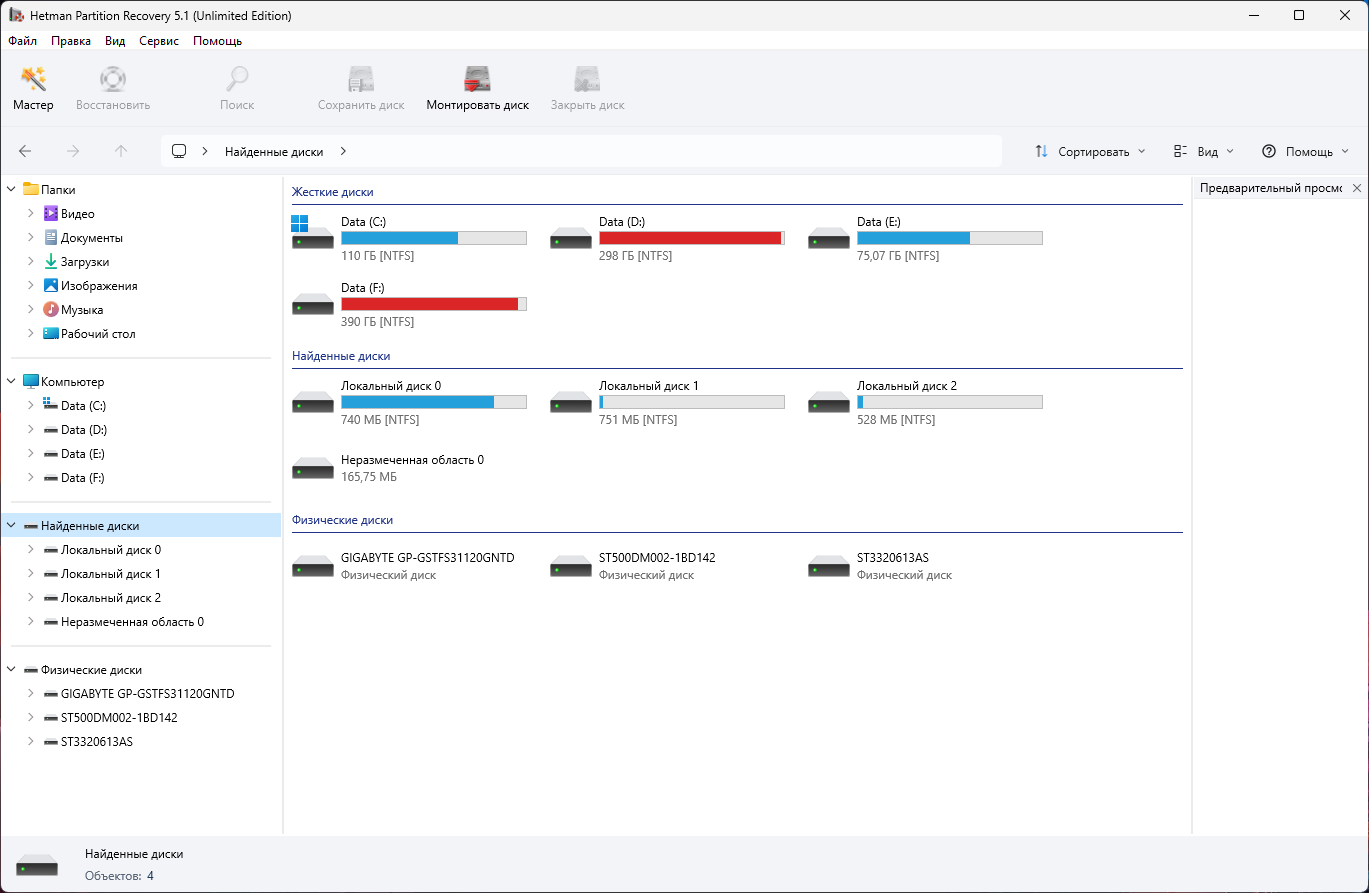Select Data (D:) in the tree
Viewport: 1369px width, 893px height.
[84, 429]
